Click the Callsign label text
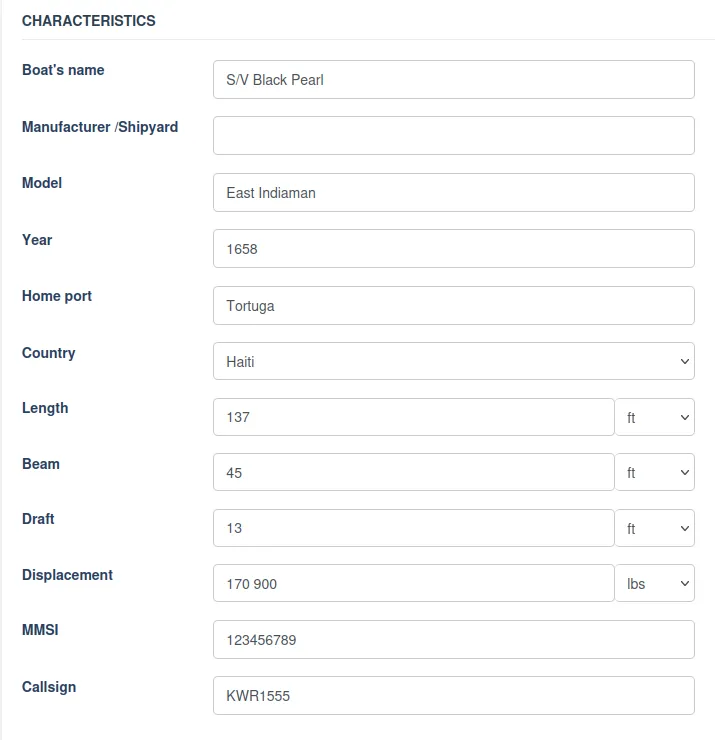715x740 pixels. pyautogui.click(x=49, y=687)
